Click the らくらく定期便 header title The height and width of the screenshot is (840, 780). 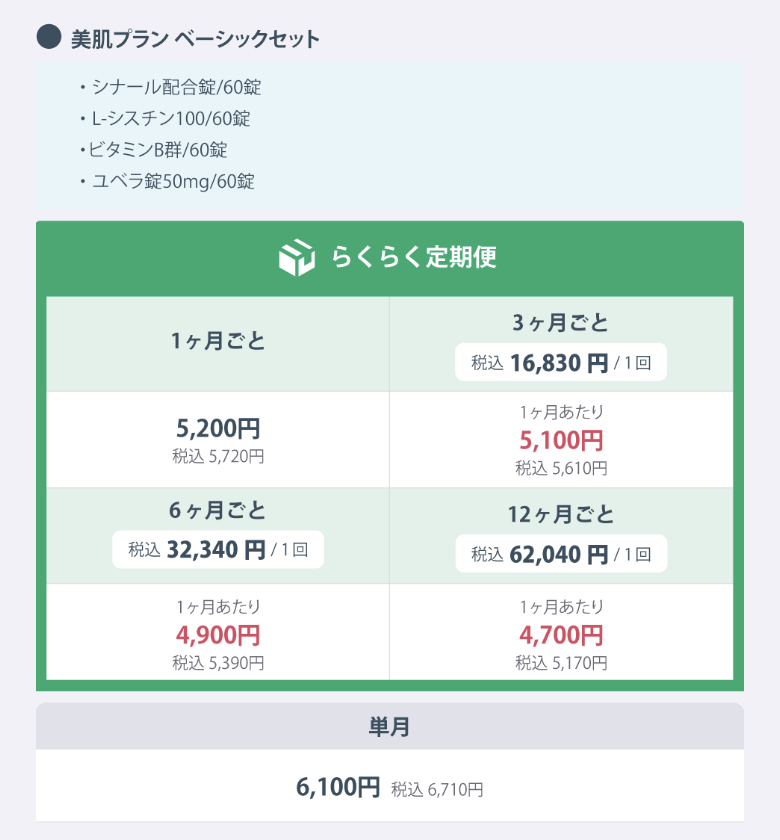coord(414,257)
